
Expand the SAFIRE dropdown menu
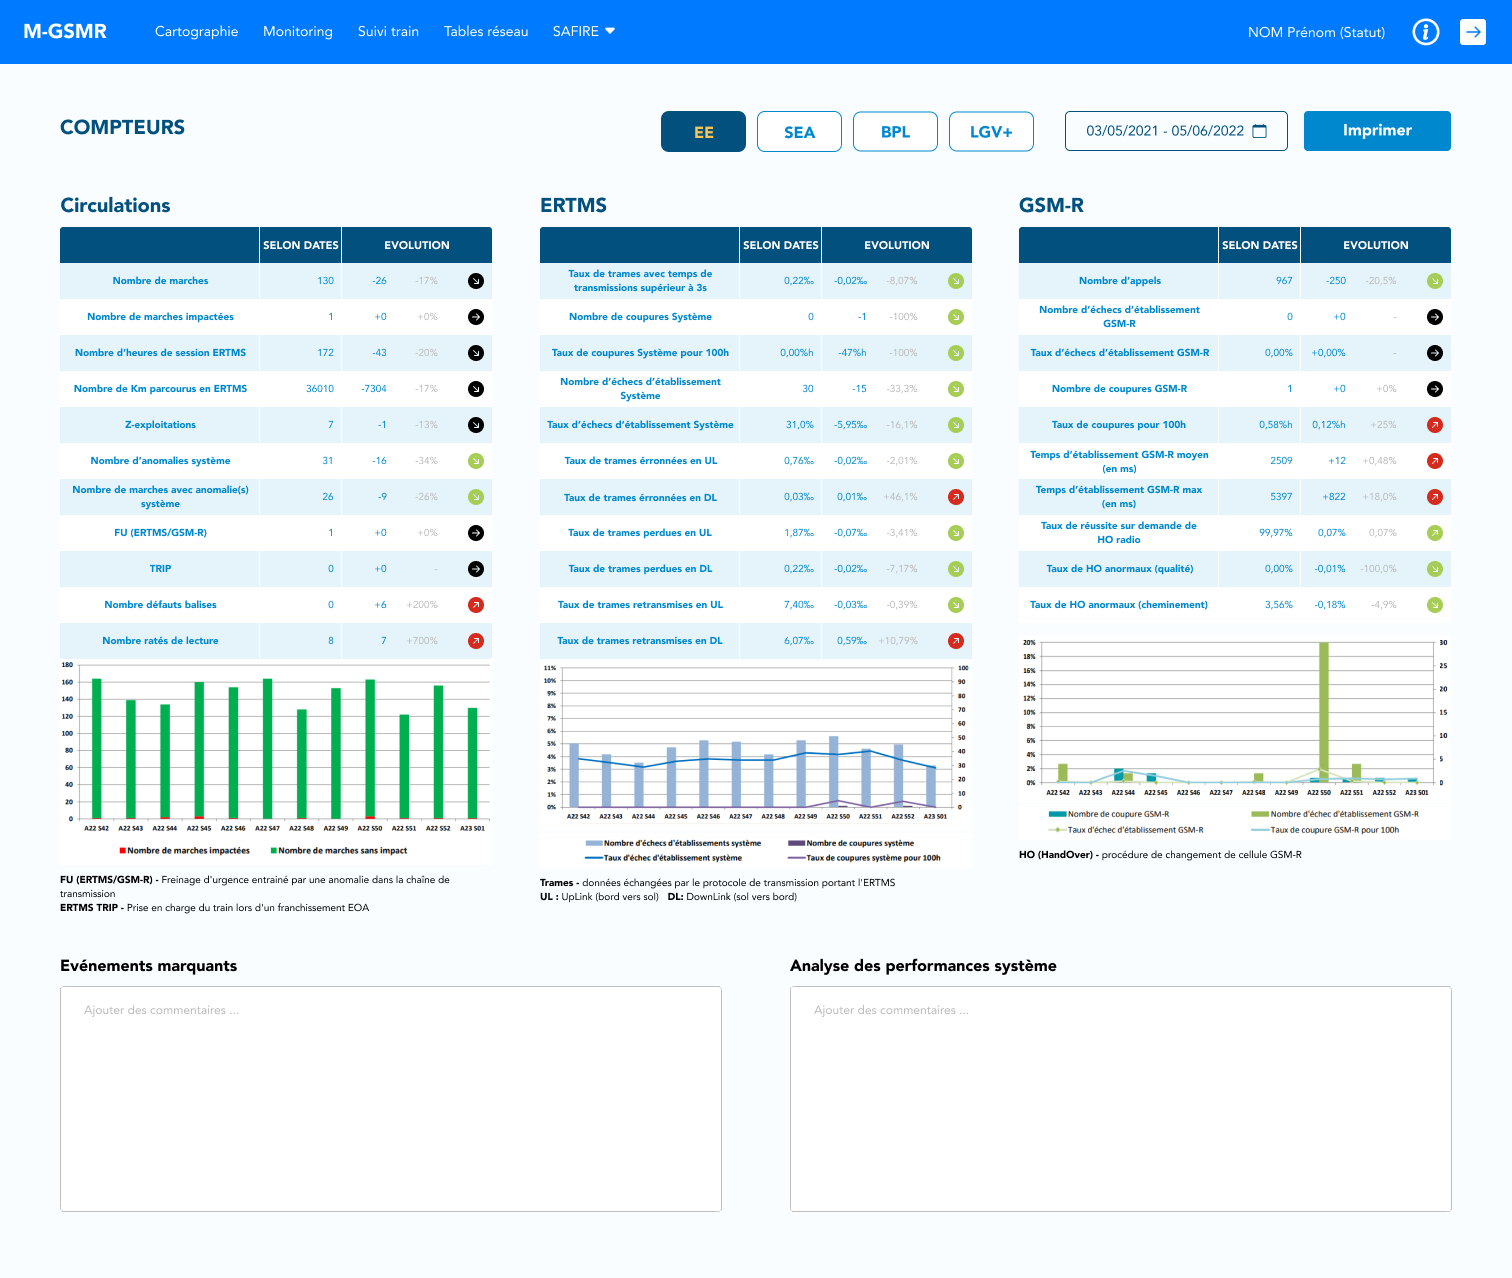coord(584,32)
